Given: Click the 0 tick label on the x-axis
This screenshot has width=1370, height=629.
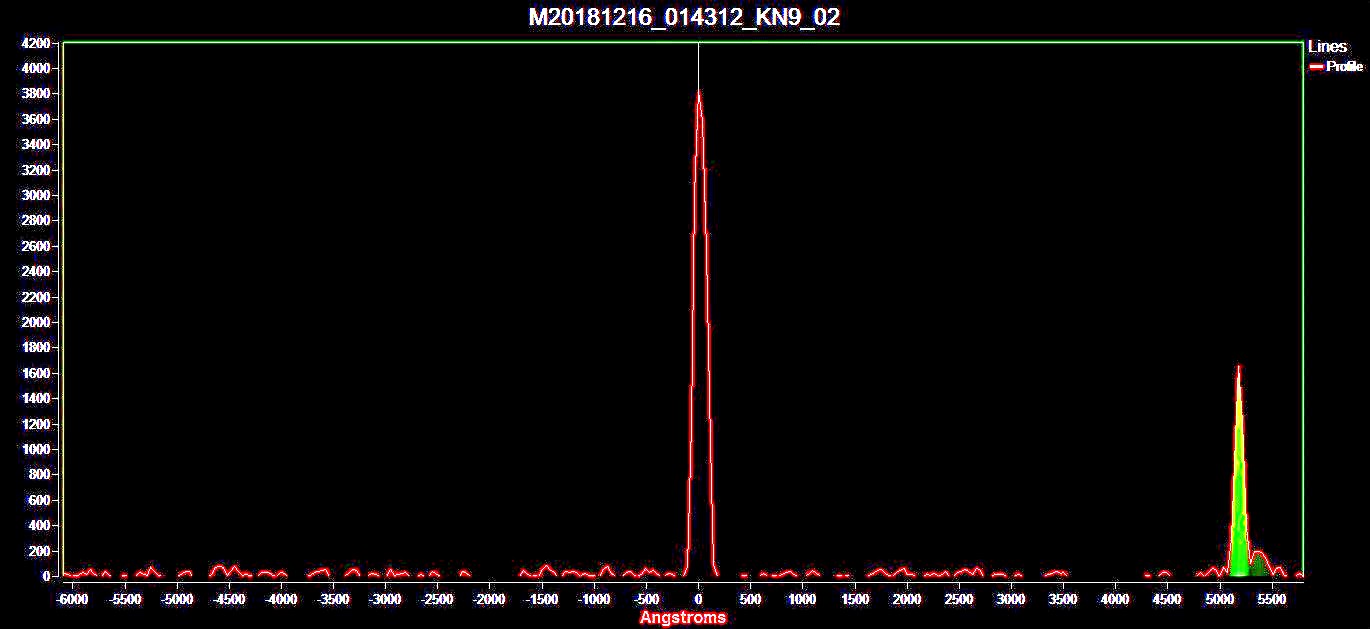Looking at the screenshot, I should coord(698,600).
